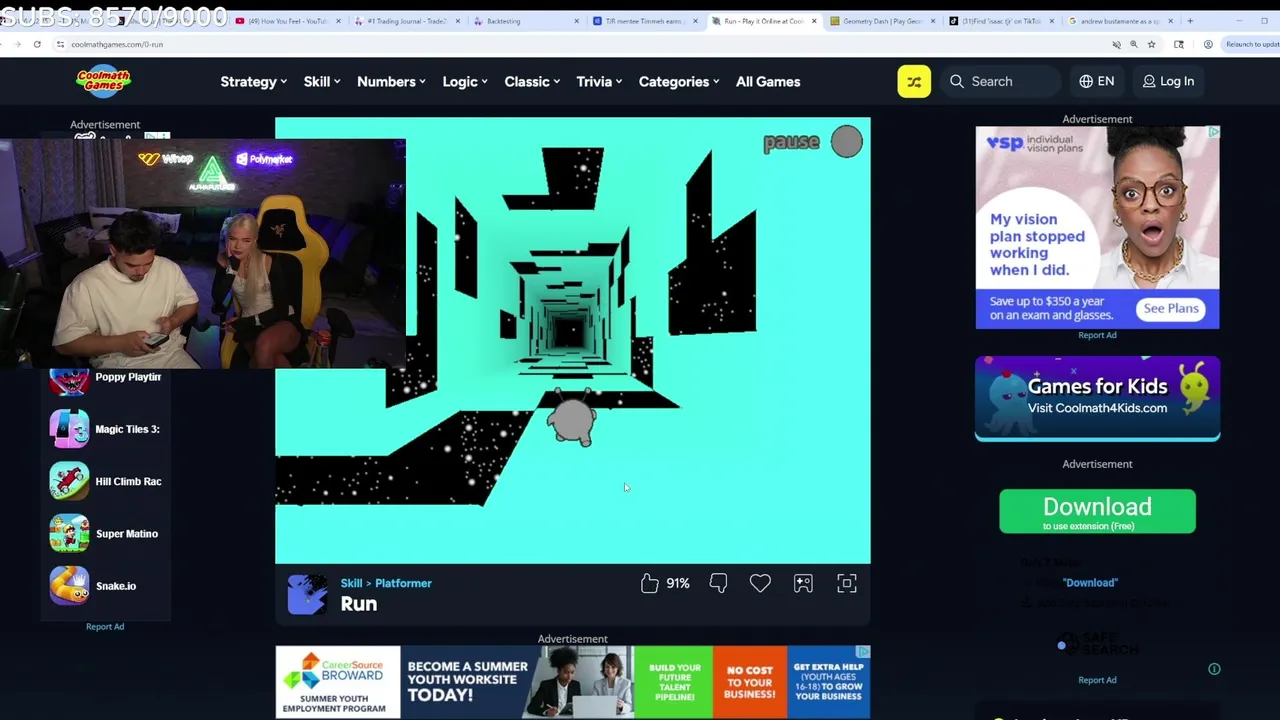Click the Run game thumbnail icon

point(307,594)
